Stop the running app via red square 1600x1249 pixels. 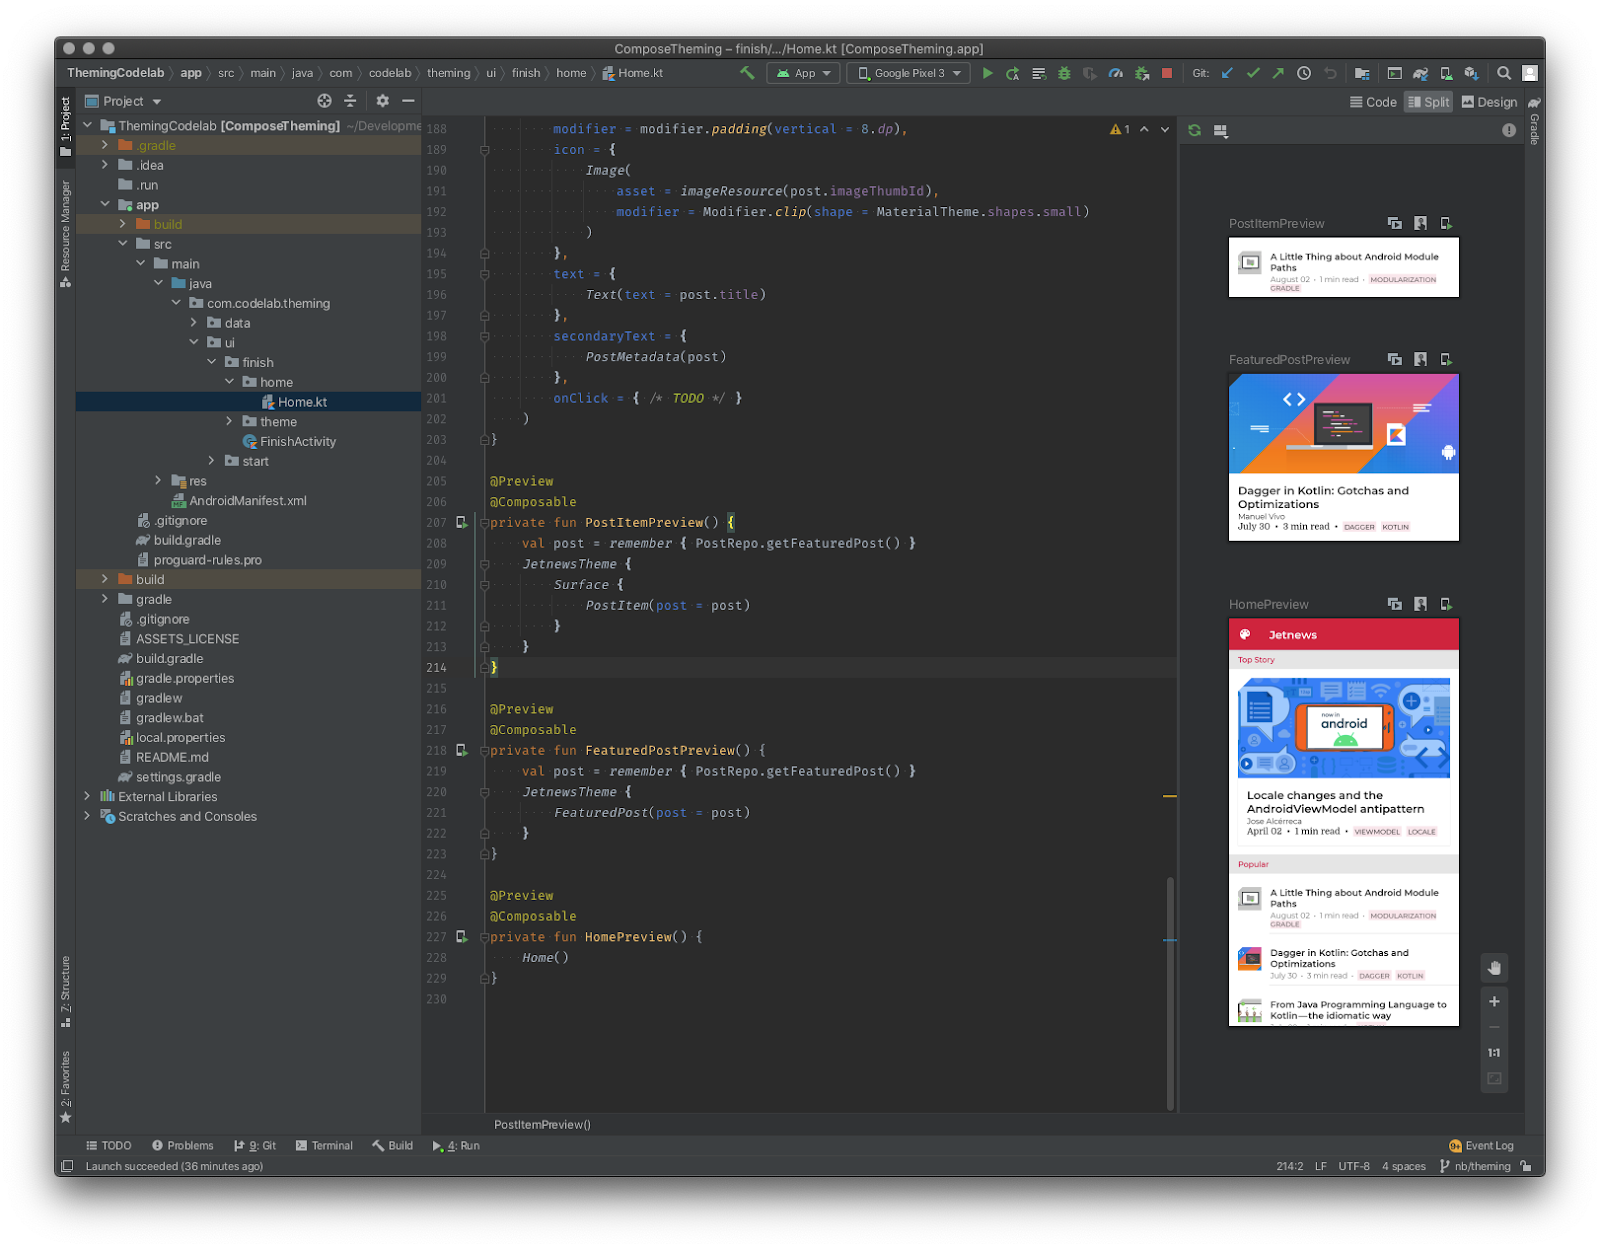click(x=1167, y=73)
